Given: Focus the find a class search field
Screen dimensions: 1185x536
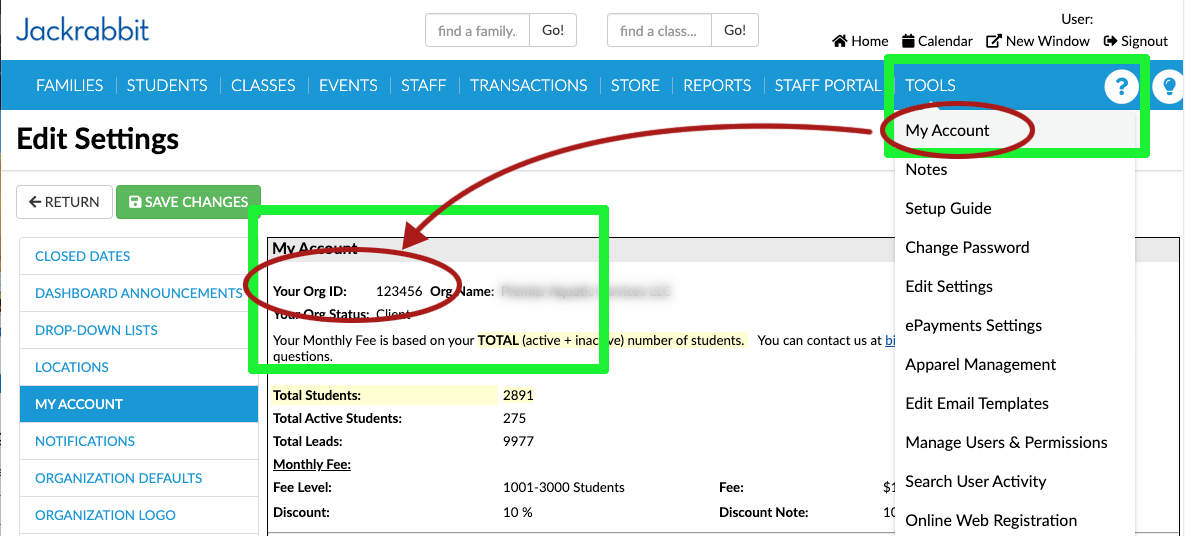Looking at the screenshot, I should (659, 31).
